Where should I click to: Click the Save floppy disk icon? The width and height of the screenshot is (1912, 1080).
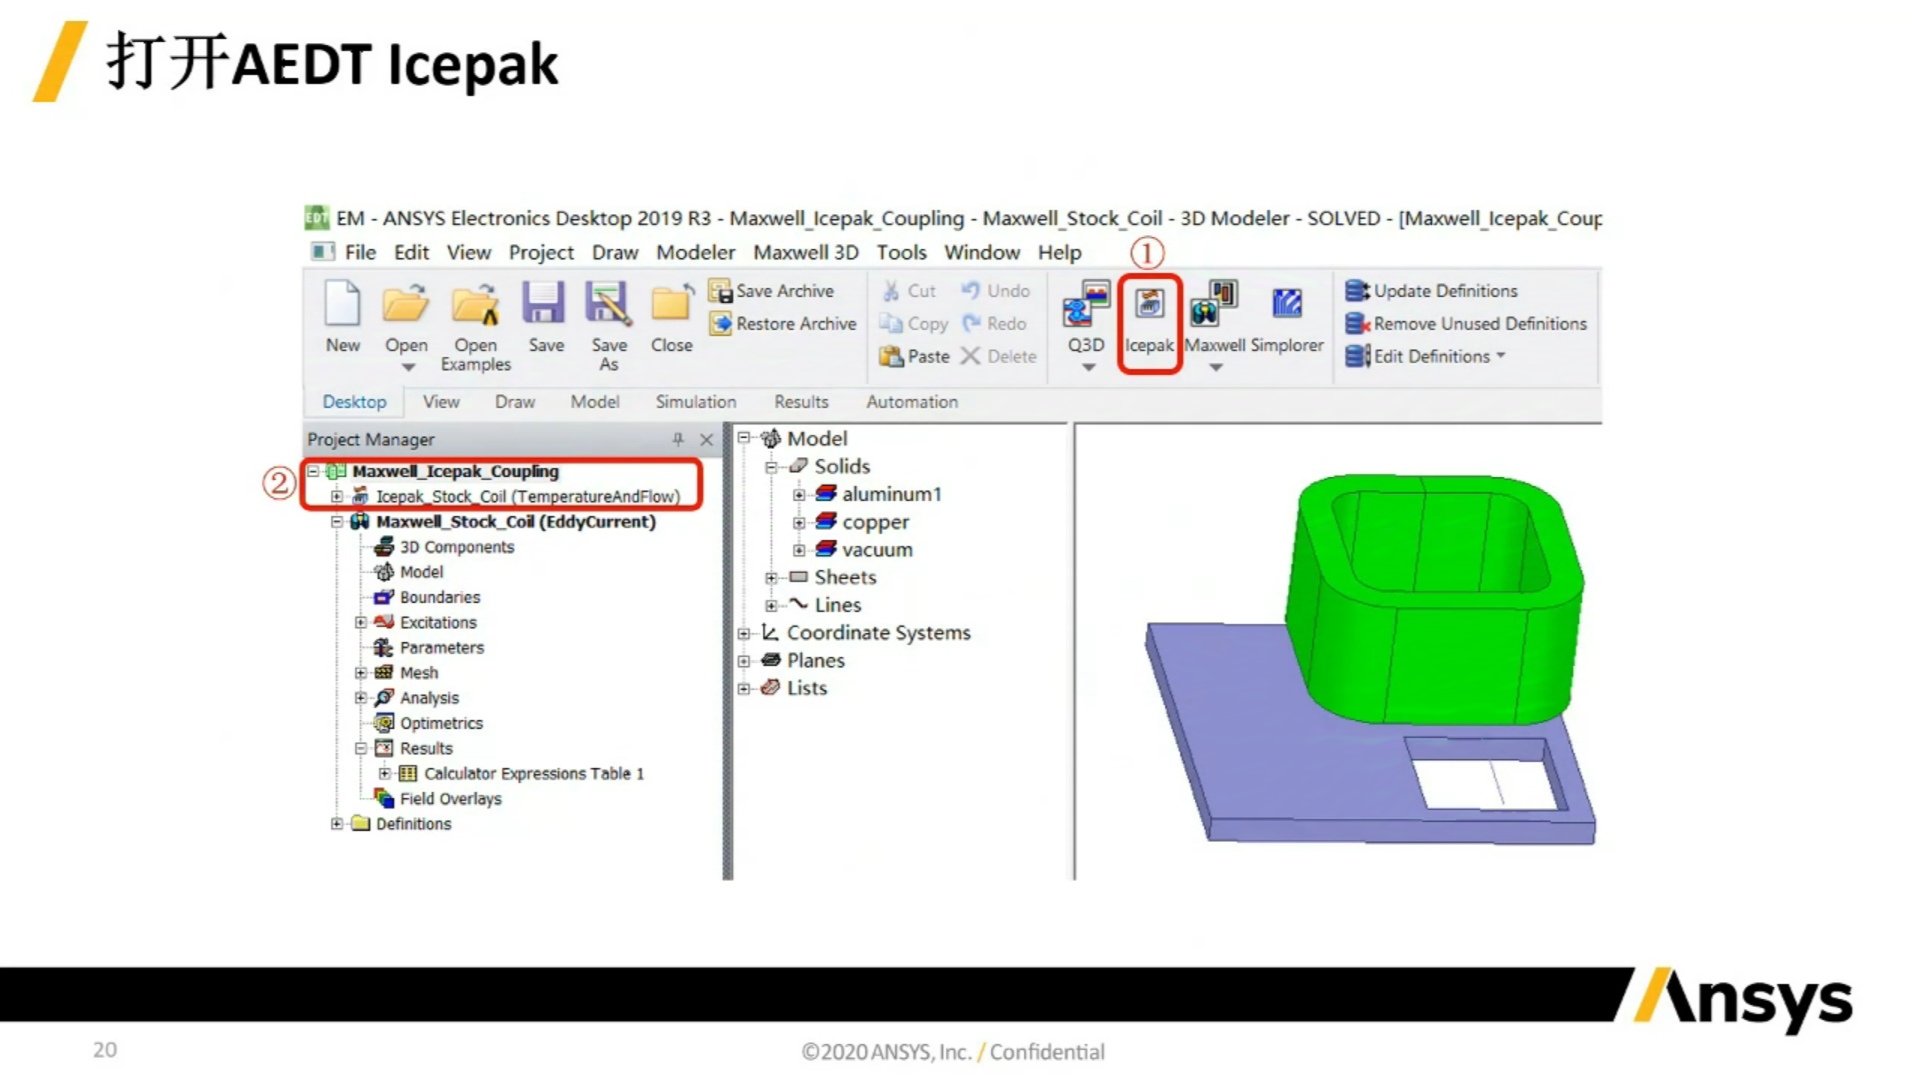pyautogui.click(x=544, y=302)
